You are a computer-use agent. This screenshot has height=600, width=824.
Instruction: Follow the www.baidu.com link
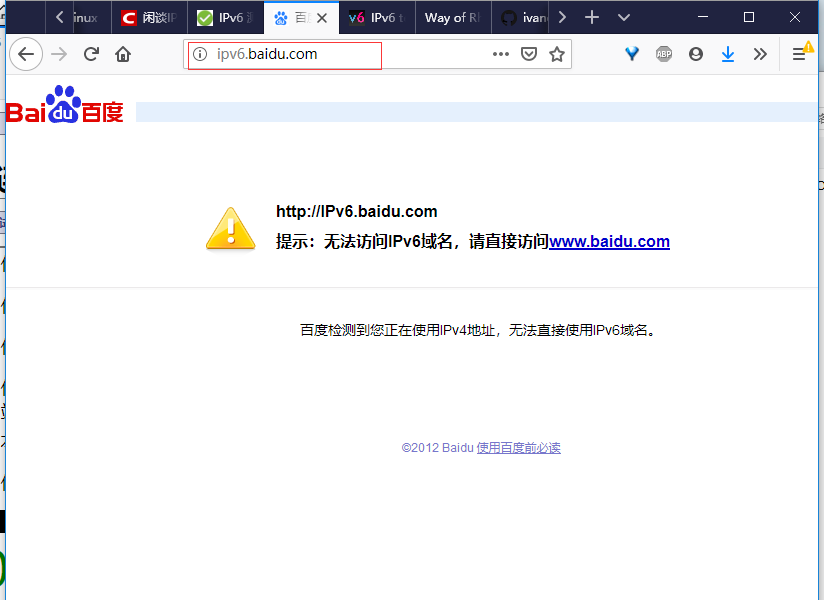point(609,241)
